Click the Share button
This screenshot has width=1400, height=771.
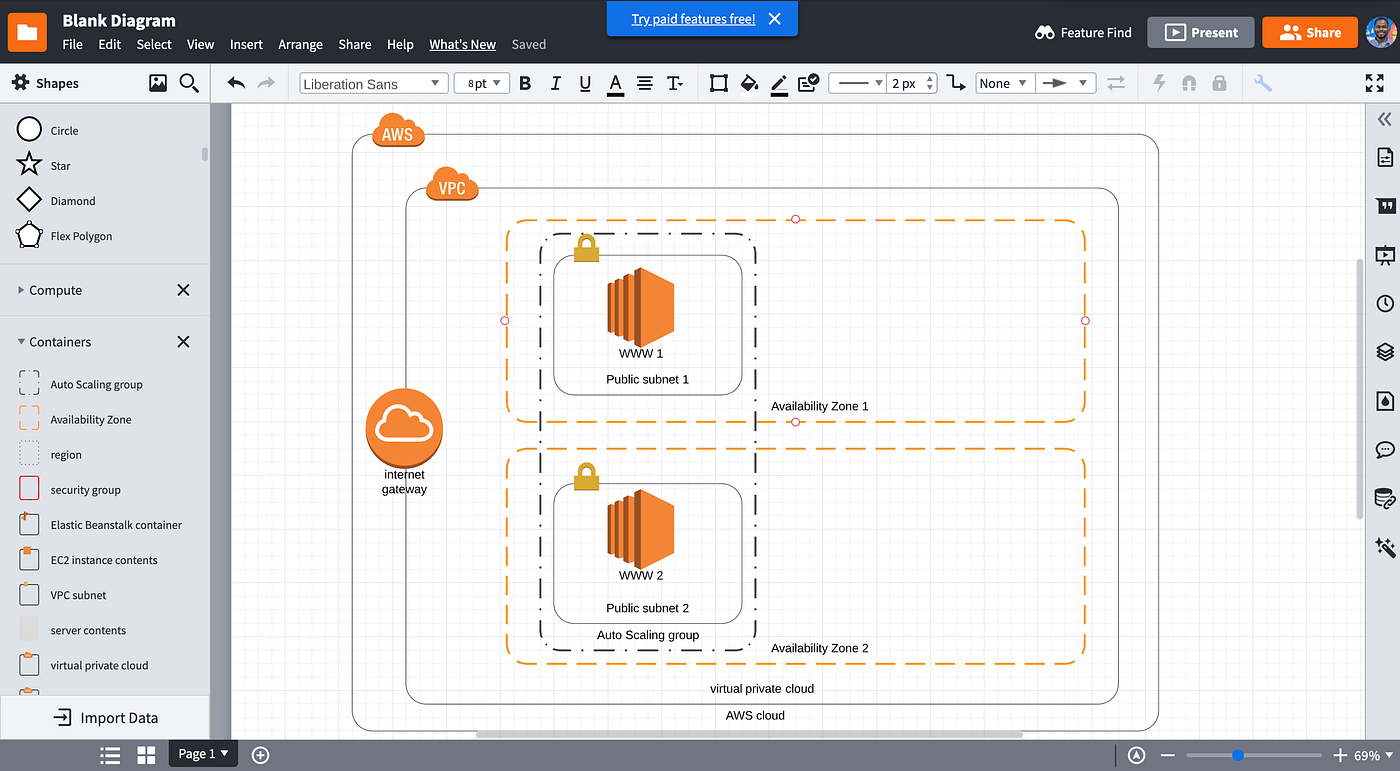(x=1310, y=32)
